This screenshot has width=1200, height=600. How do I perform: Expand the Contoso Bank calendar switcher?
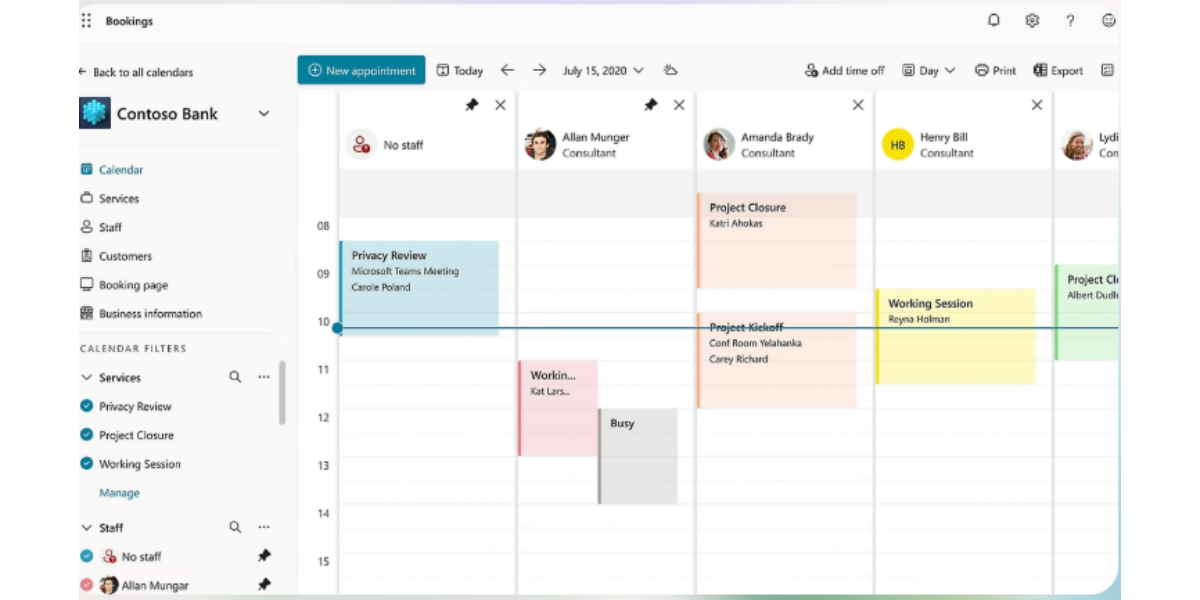coord(264,114)
